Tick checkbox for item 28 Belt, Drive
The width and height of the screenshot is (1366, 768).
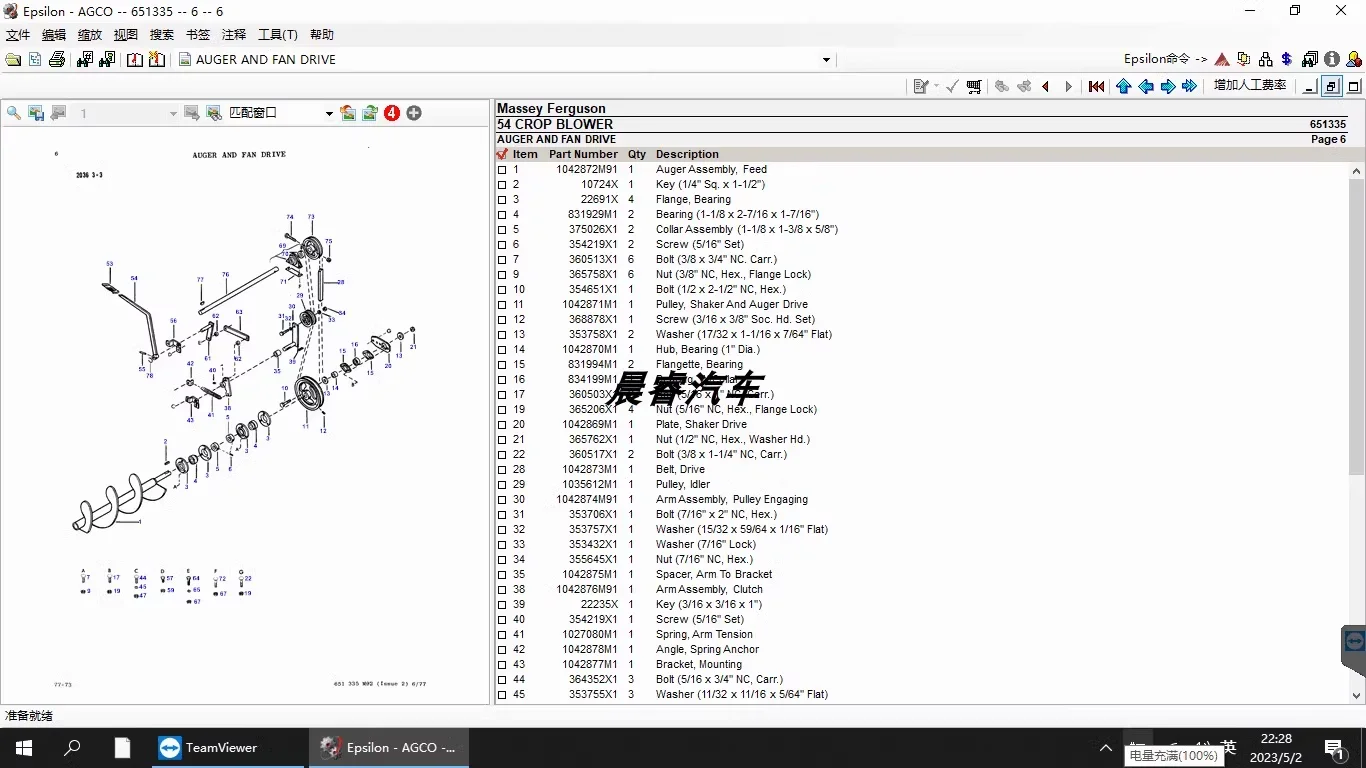502,470
